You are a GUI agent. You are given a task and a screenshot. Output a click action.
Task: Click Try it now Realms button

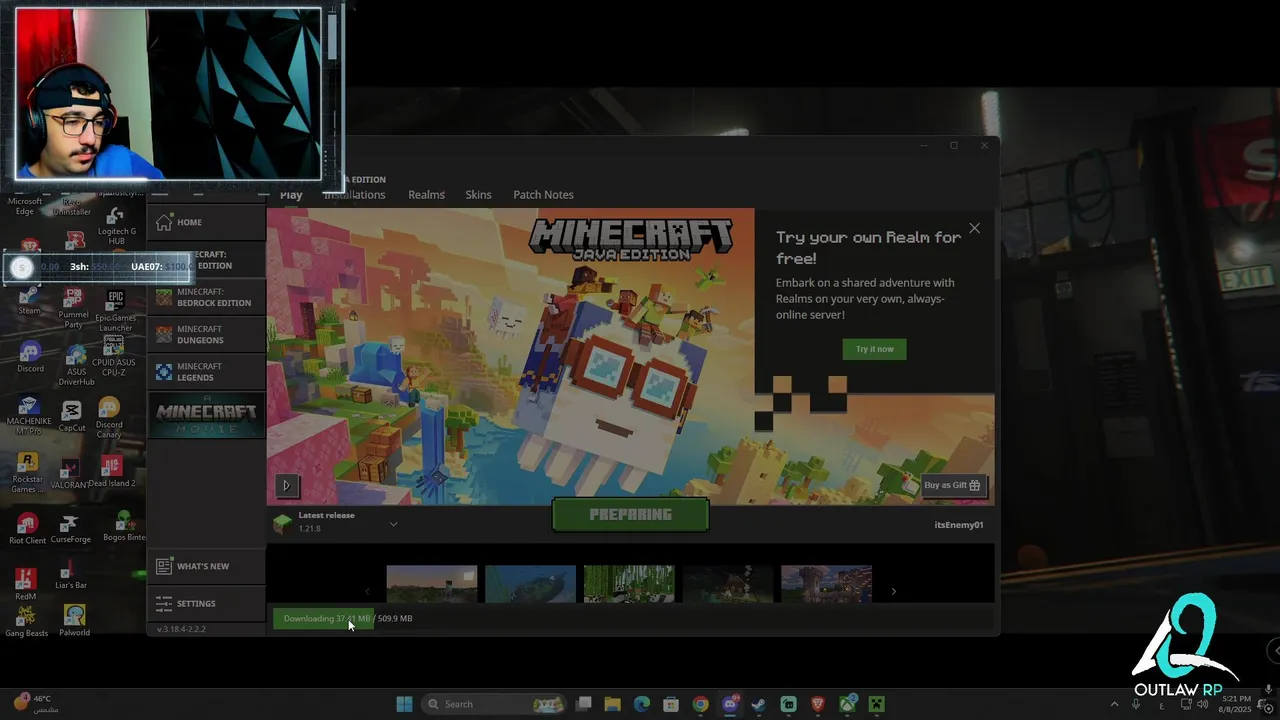pos(874,349)
